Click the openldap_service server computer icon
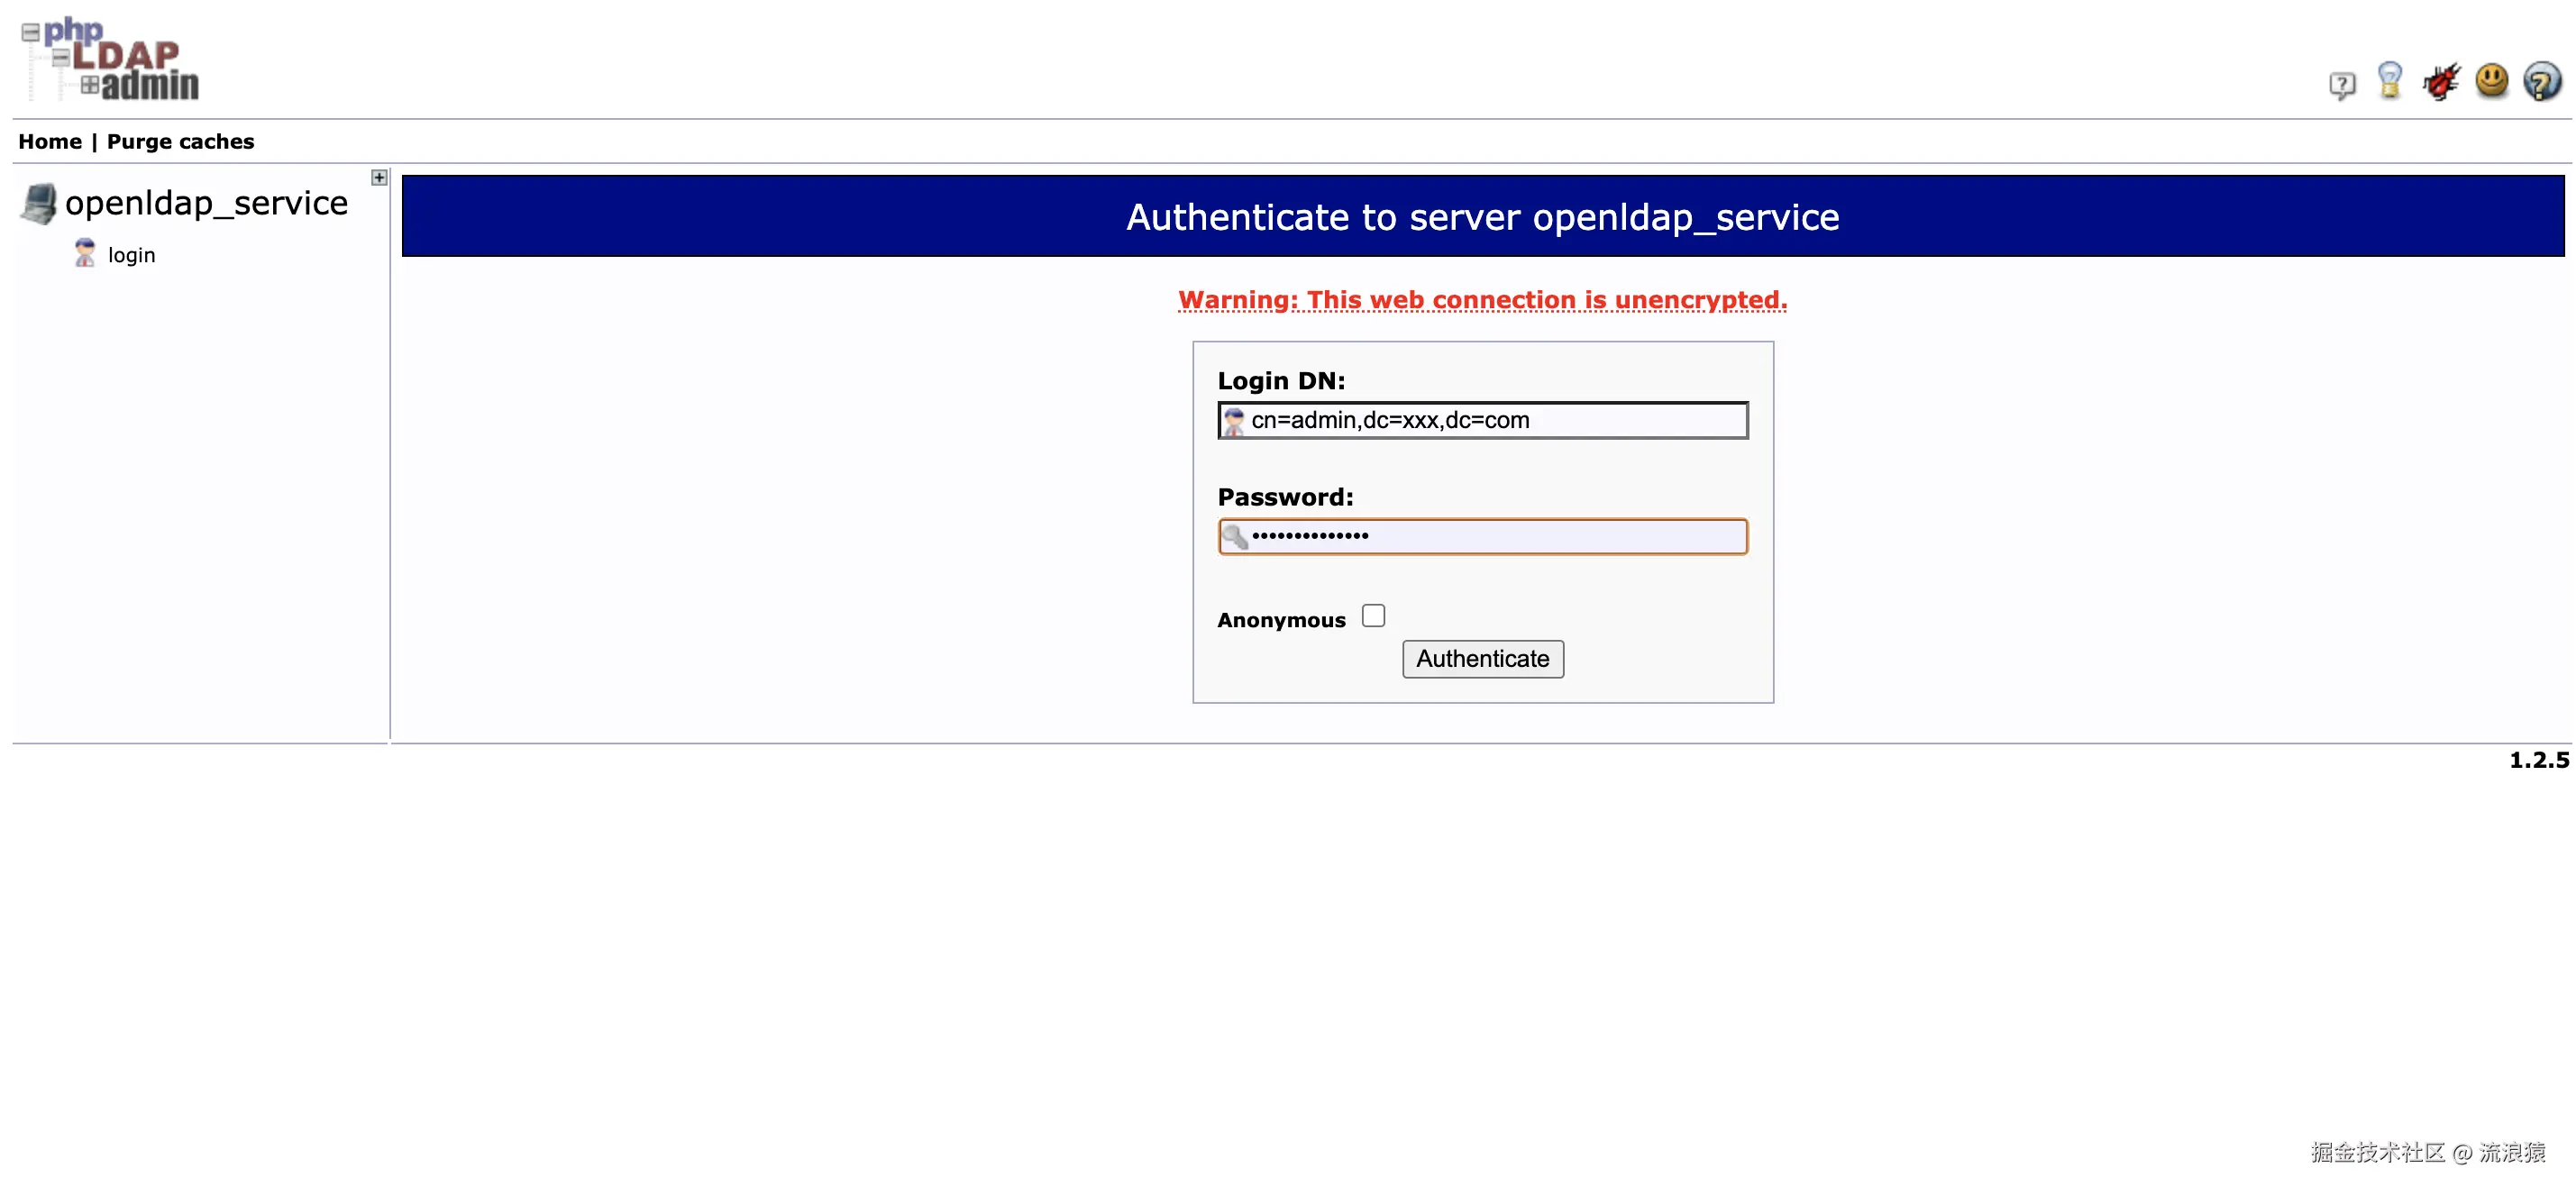The image size is (2576, 1195). (x=39, y=204)
